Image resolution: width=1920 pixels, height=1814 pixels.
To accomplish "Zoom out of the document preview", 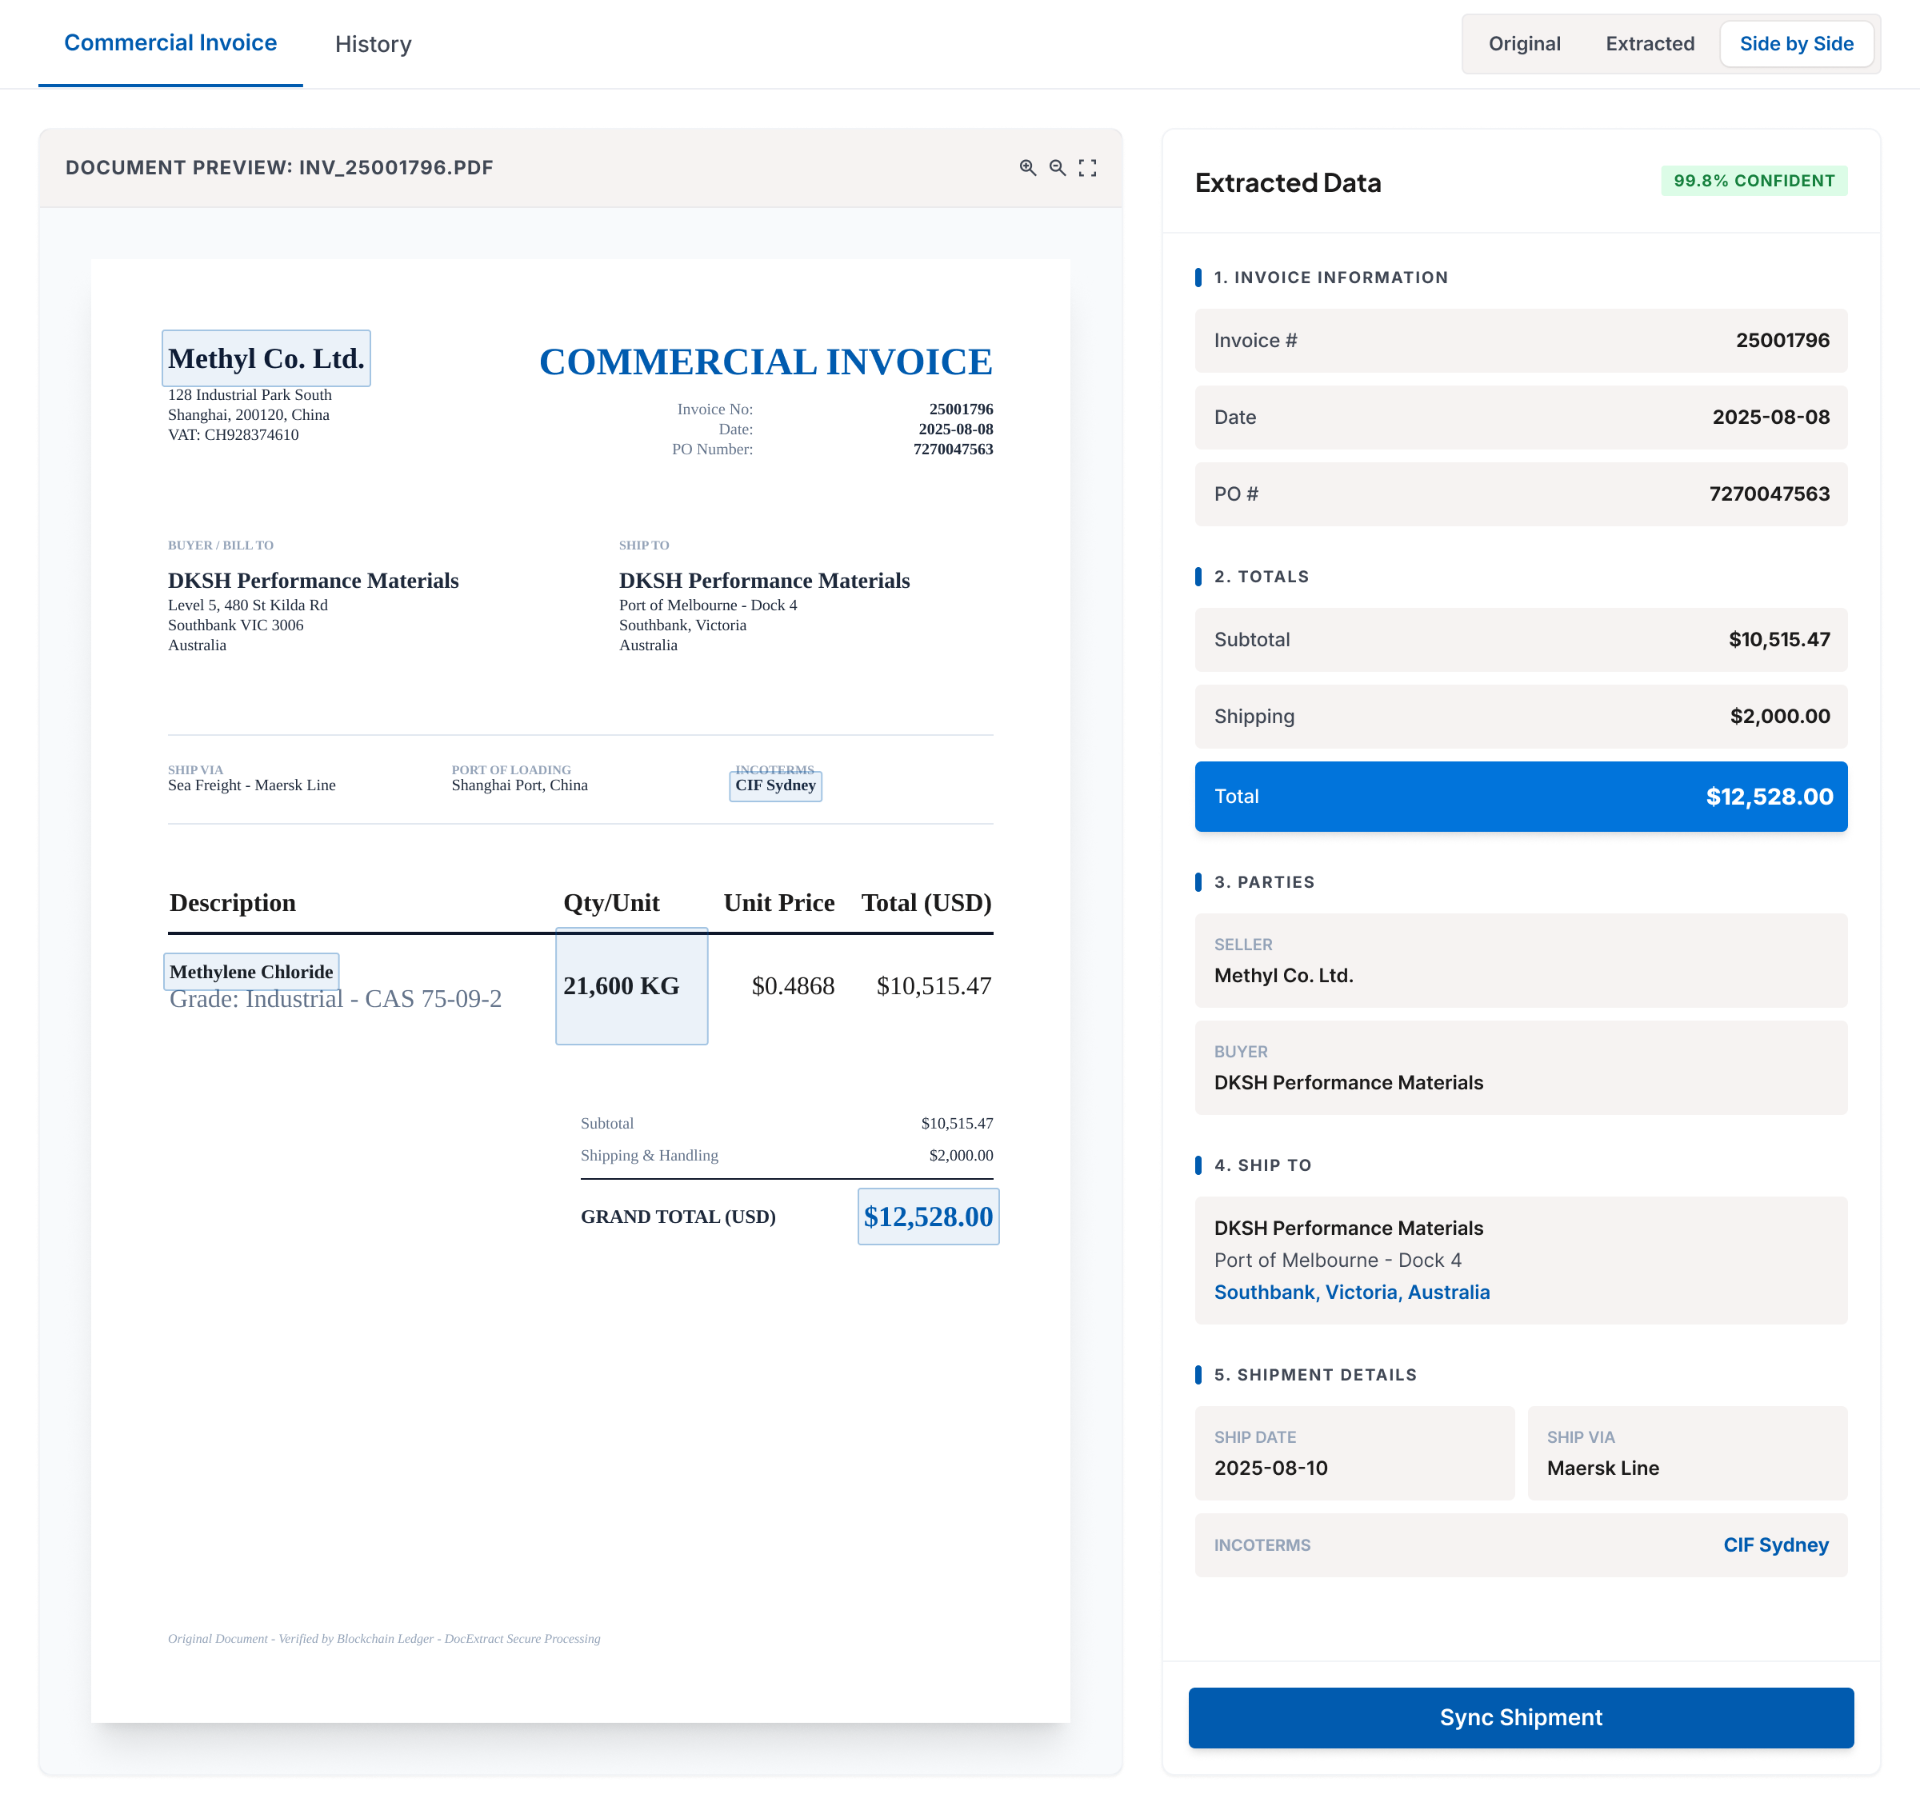I will (1058, 168).
